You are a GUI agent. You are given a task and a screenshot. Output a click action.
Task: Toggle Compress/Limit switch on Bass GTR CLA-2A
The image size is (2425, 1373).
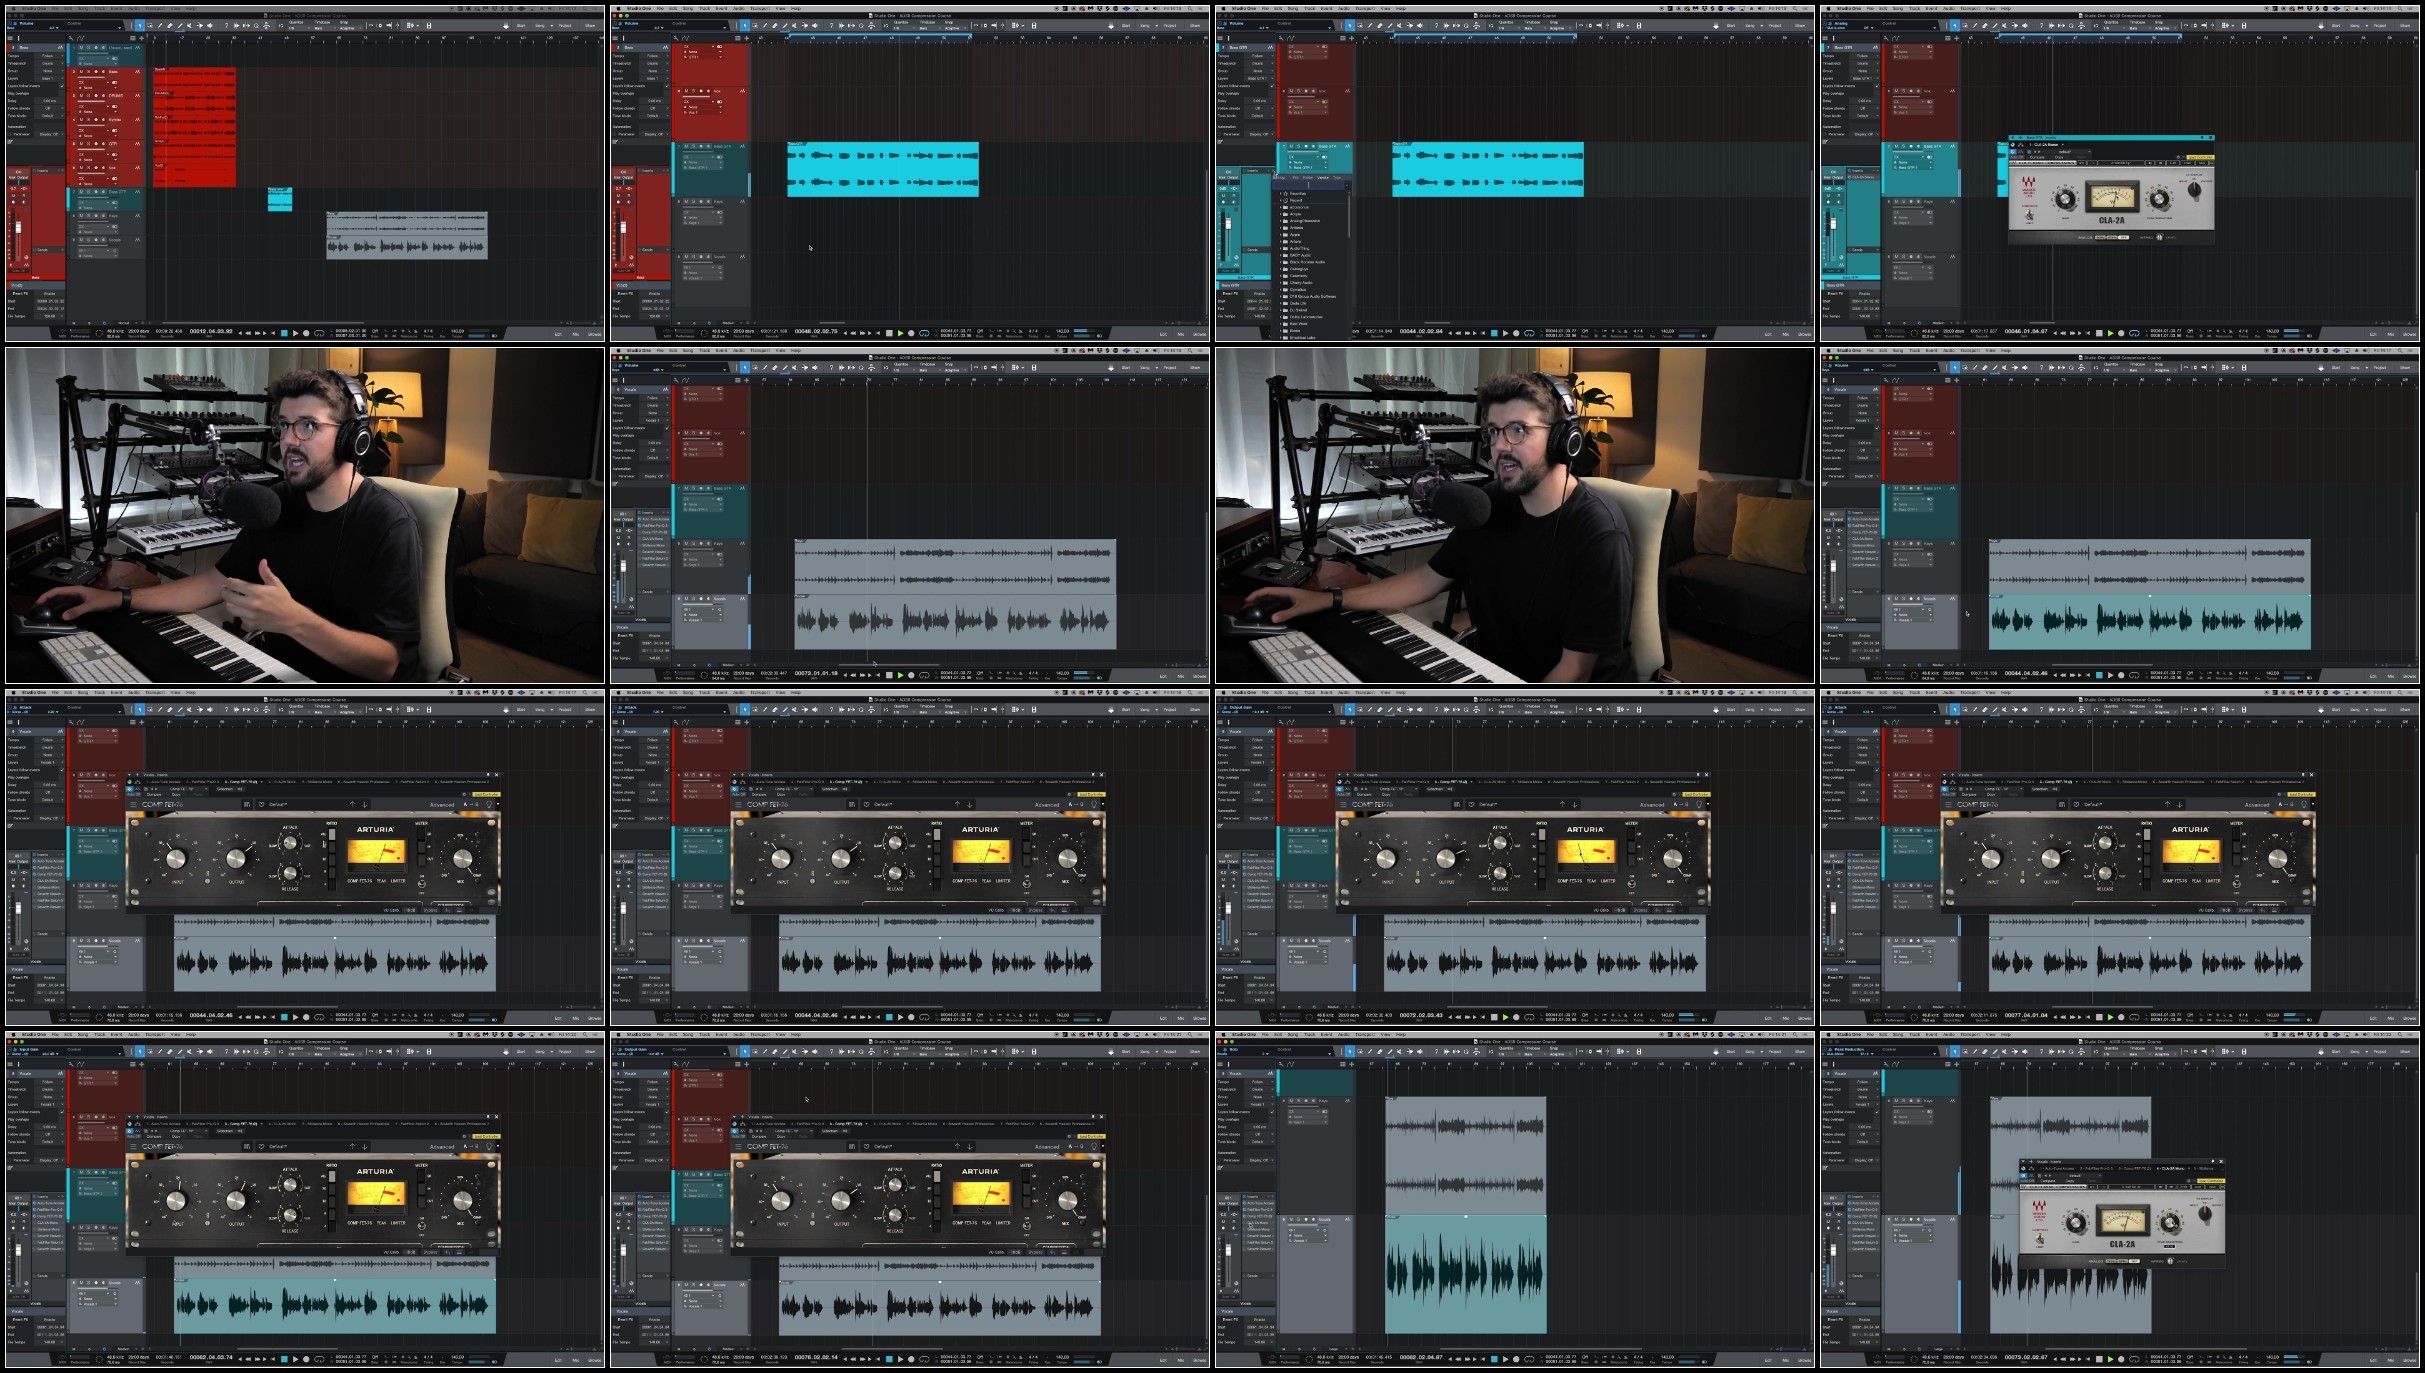2029,215
